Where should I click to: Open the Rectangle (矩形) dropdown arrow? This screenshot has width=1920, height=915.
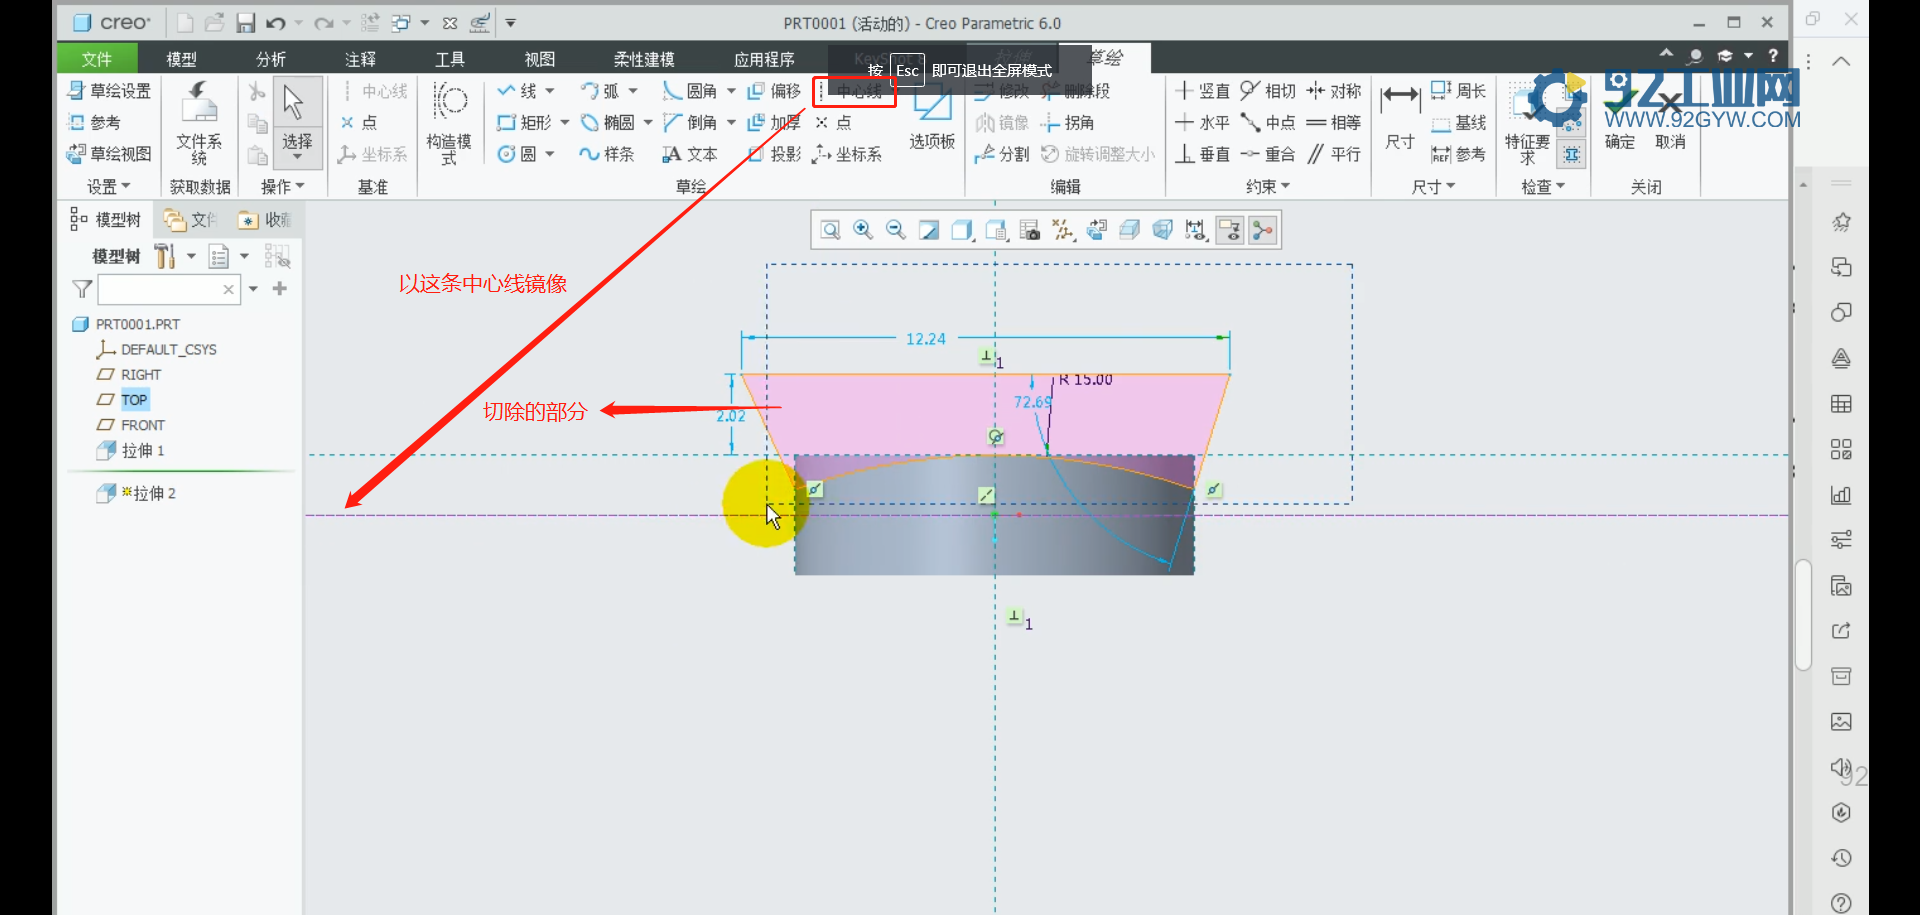pyautogui.click(x=565, y=122)
